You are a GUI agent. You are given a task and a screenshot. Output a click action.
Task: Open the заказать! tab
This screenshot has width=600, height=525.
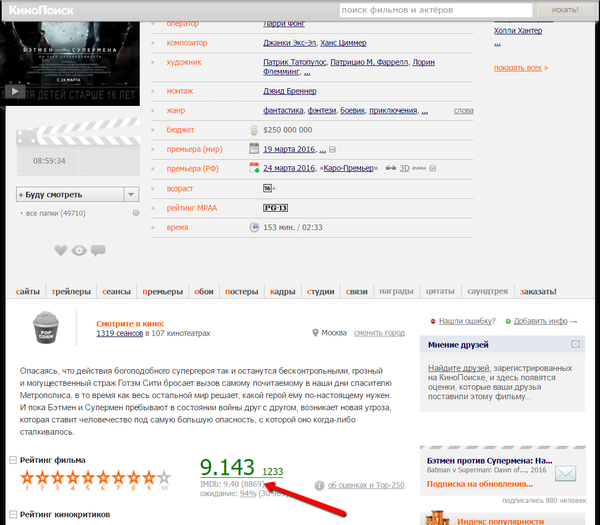tap(538, 292)
